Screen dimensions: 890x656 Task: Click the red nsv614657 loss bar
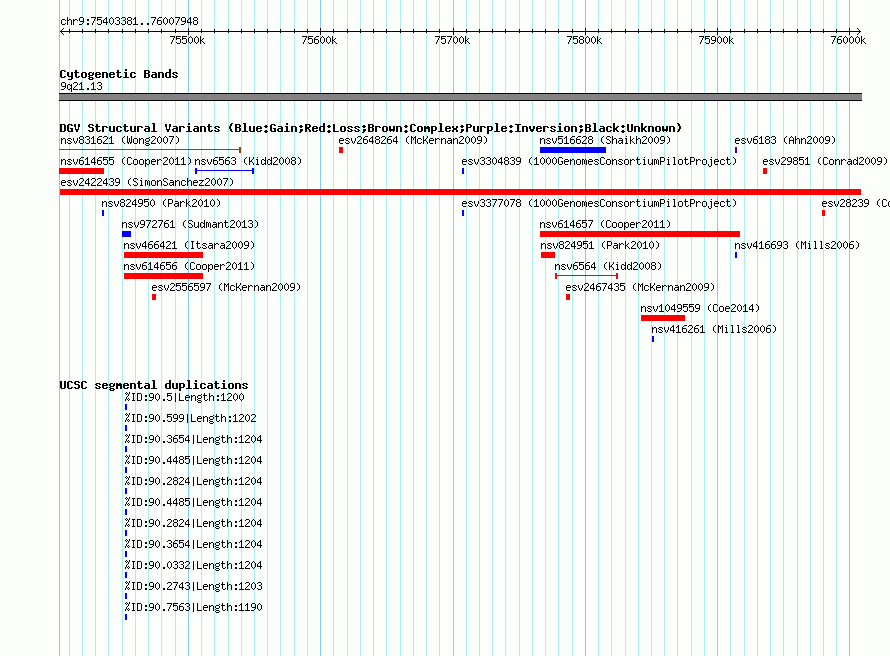[640, 234]
